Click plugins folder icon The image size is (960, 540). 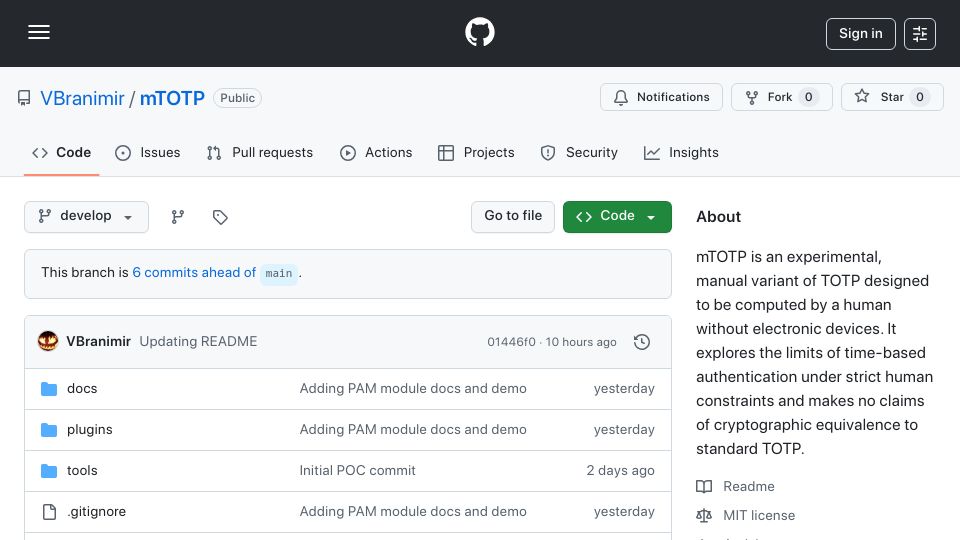click(49, 430)
